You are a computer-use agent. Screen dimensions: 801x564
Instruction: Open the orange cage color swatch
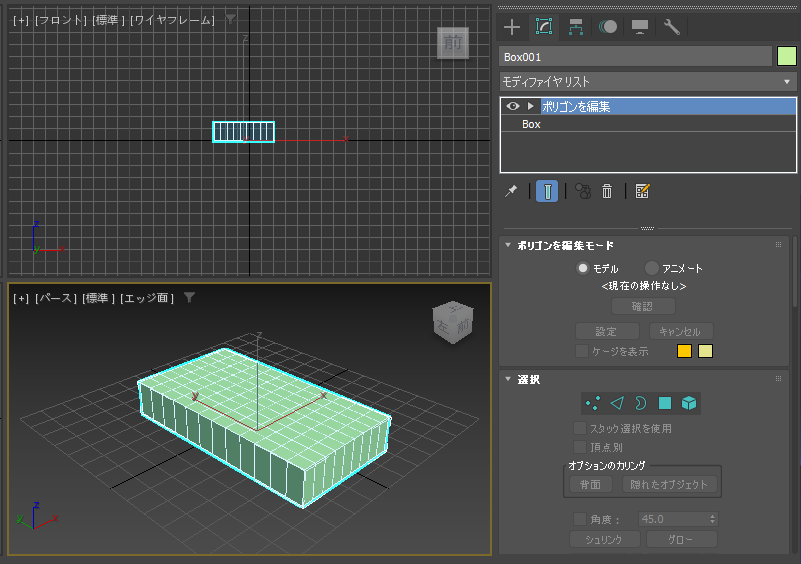coord(684,351)
